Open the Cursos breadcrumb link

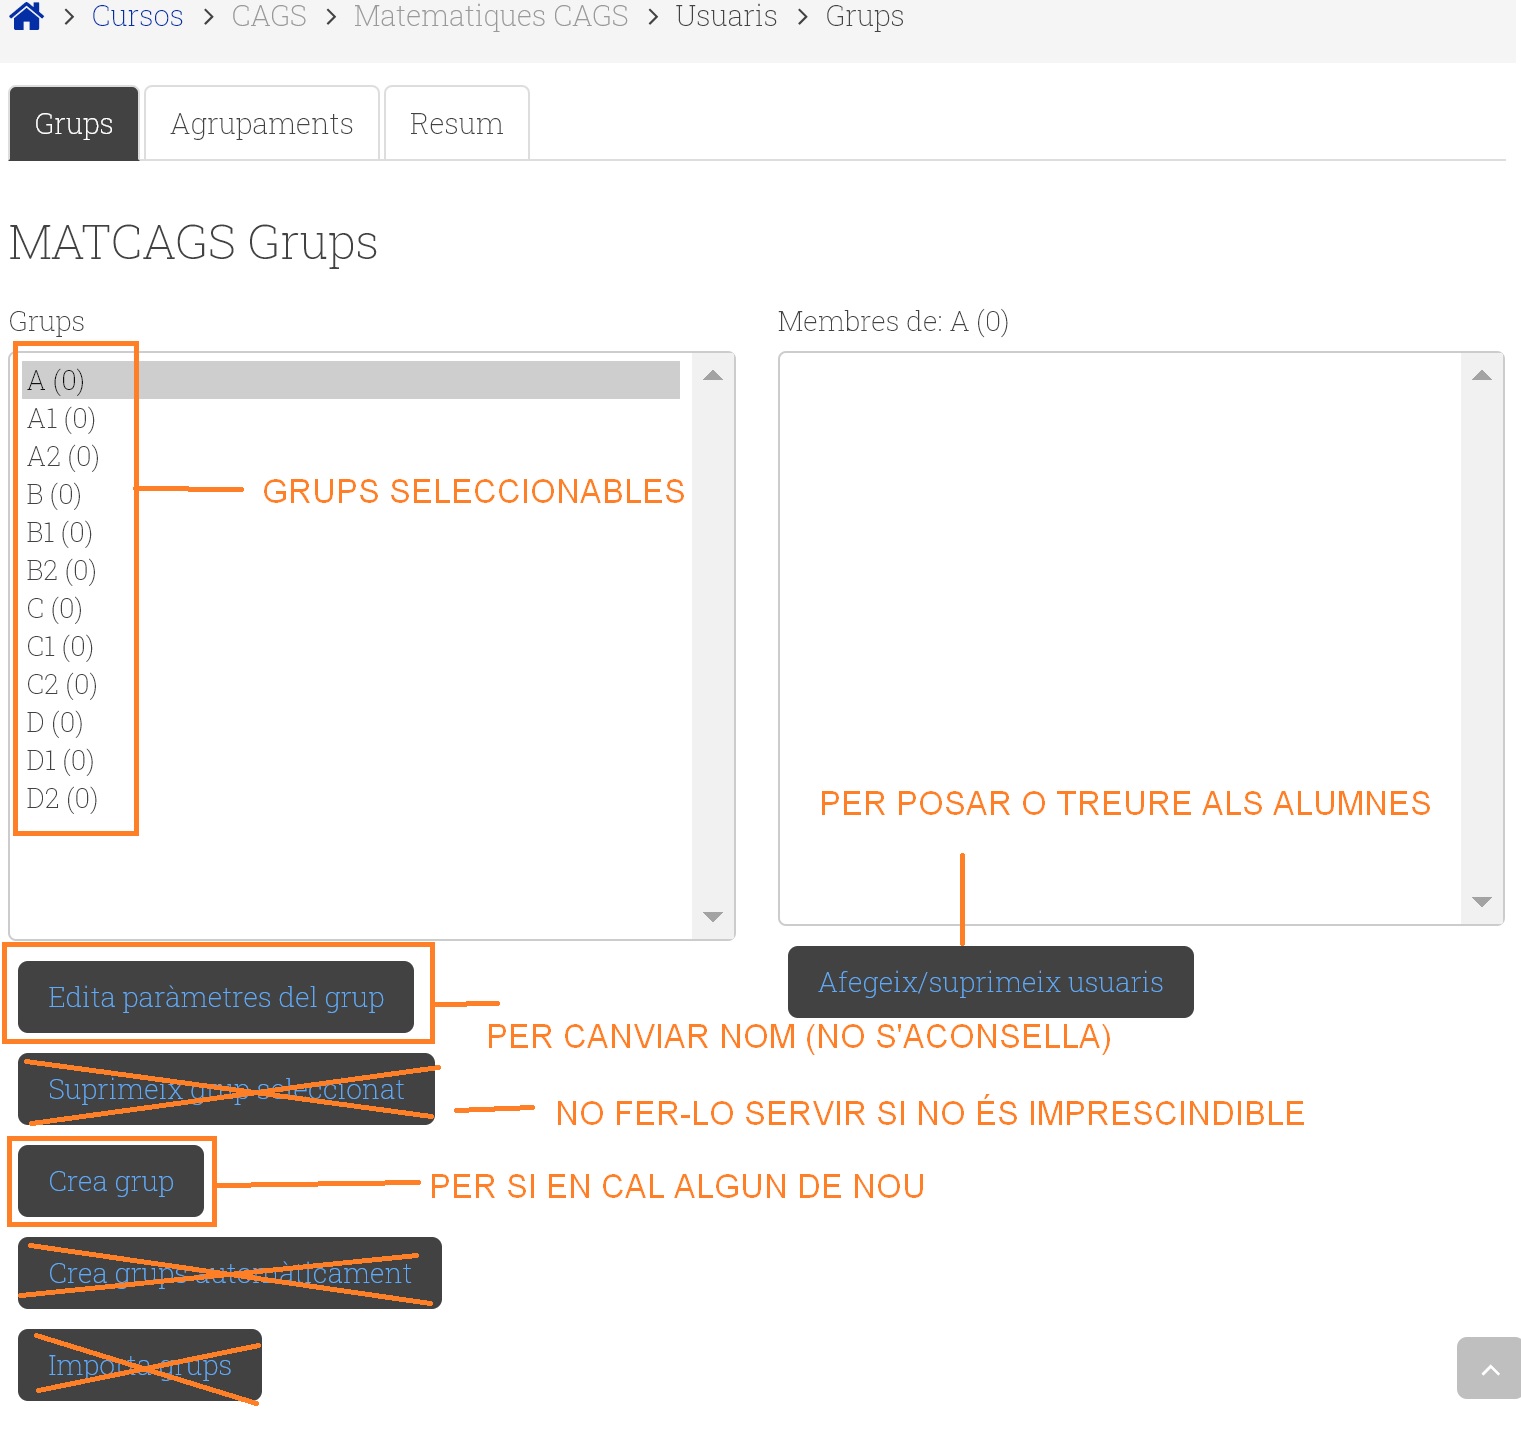137,16
